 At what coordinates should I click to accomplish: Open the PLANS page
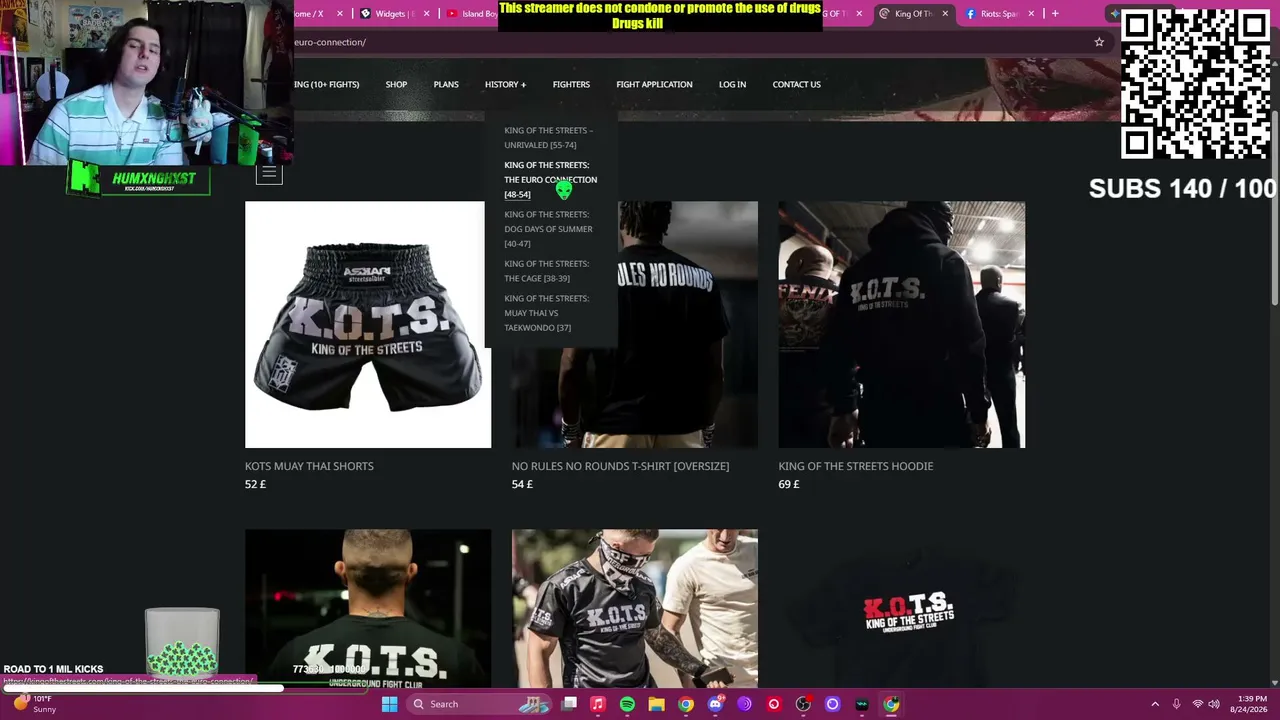446,84
